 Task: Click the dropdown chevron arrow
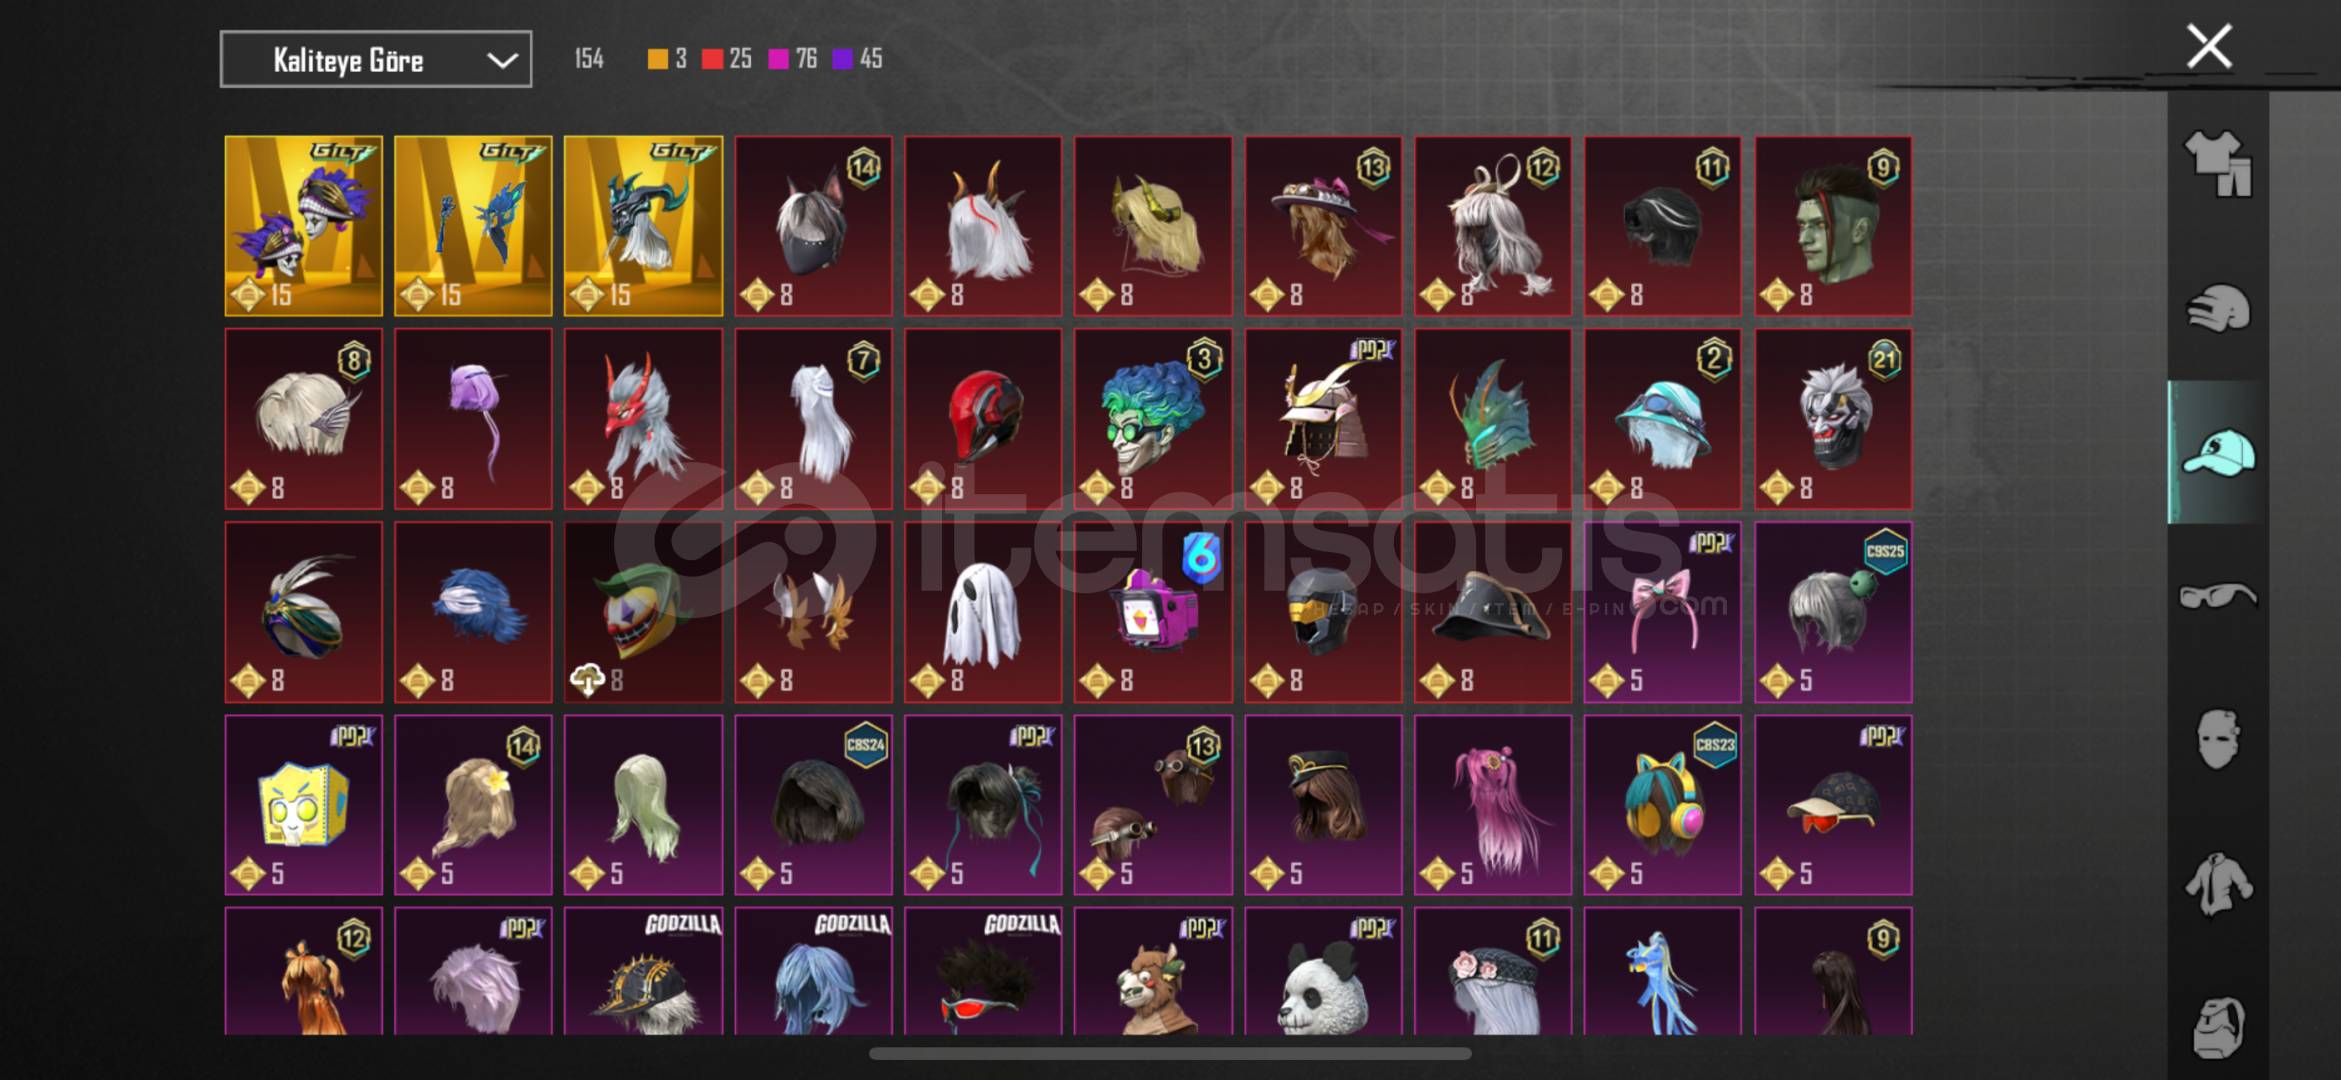coord(502,60)
